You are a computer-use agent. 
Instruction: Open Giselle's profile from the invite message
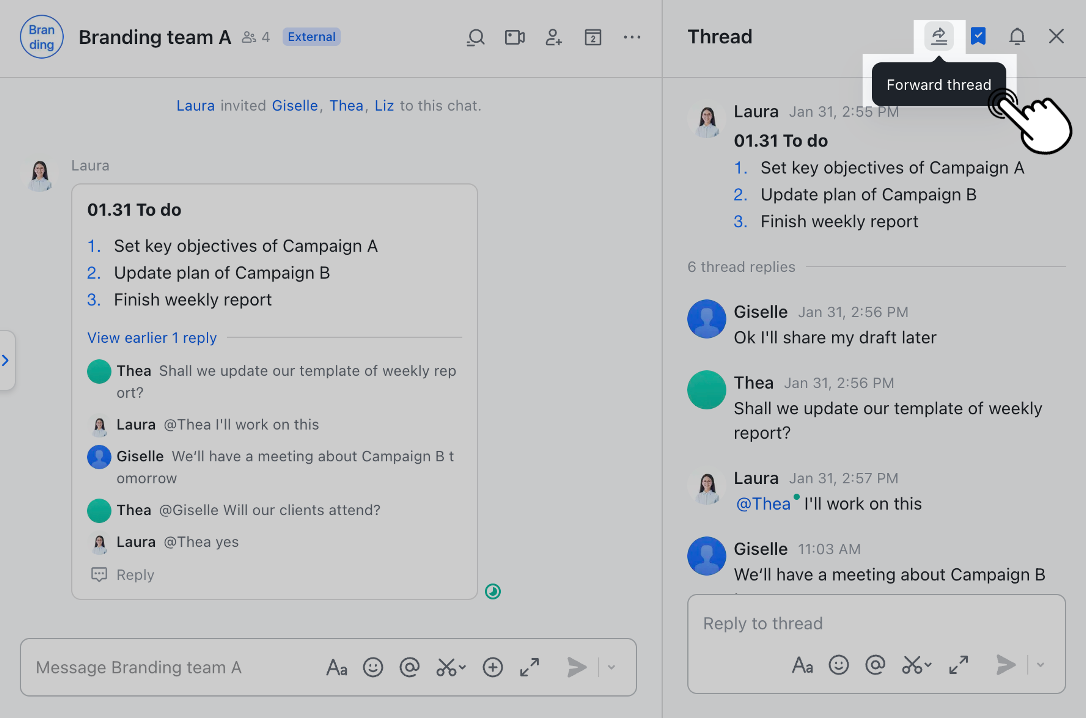point(294,105)
